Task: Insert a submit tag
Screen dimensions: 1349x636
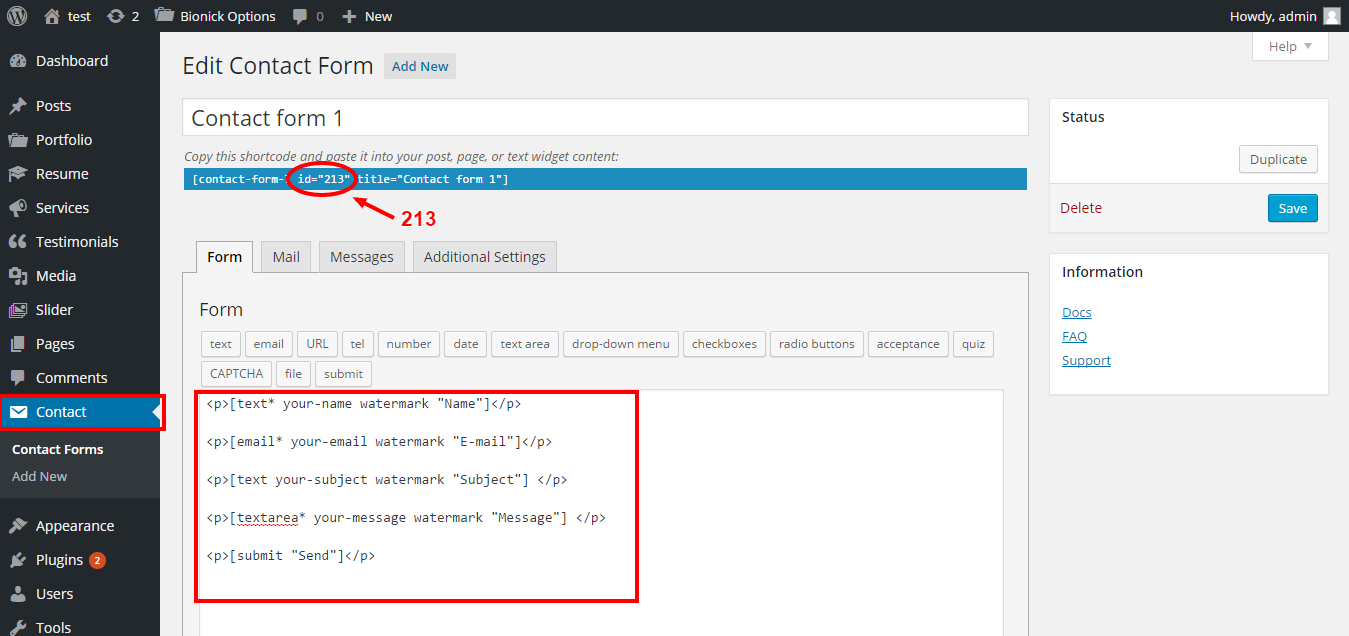Action: click(x=344, y=374)
